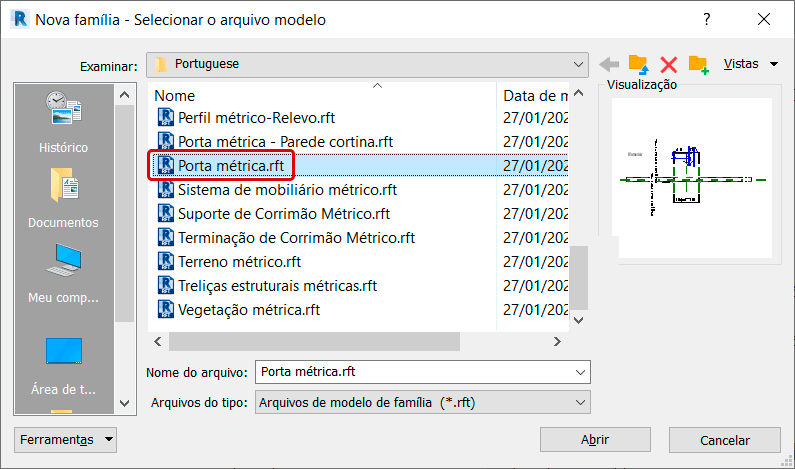Image resolution: width=795 pixels, height=469 pixels.
Task: Go up one folder level icon
Action: pyautogui.click(x=638, y=65)
